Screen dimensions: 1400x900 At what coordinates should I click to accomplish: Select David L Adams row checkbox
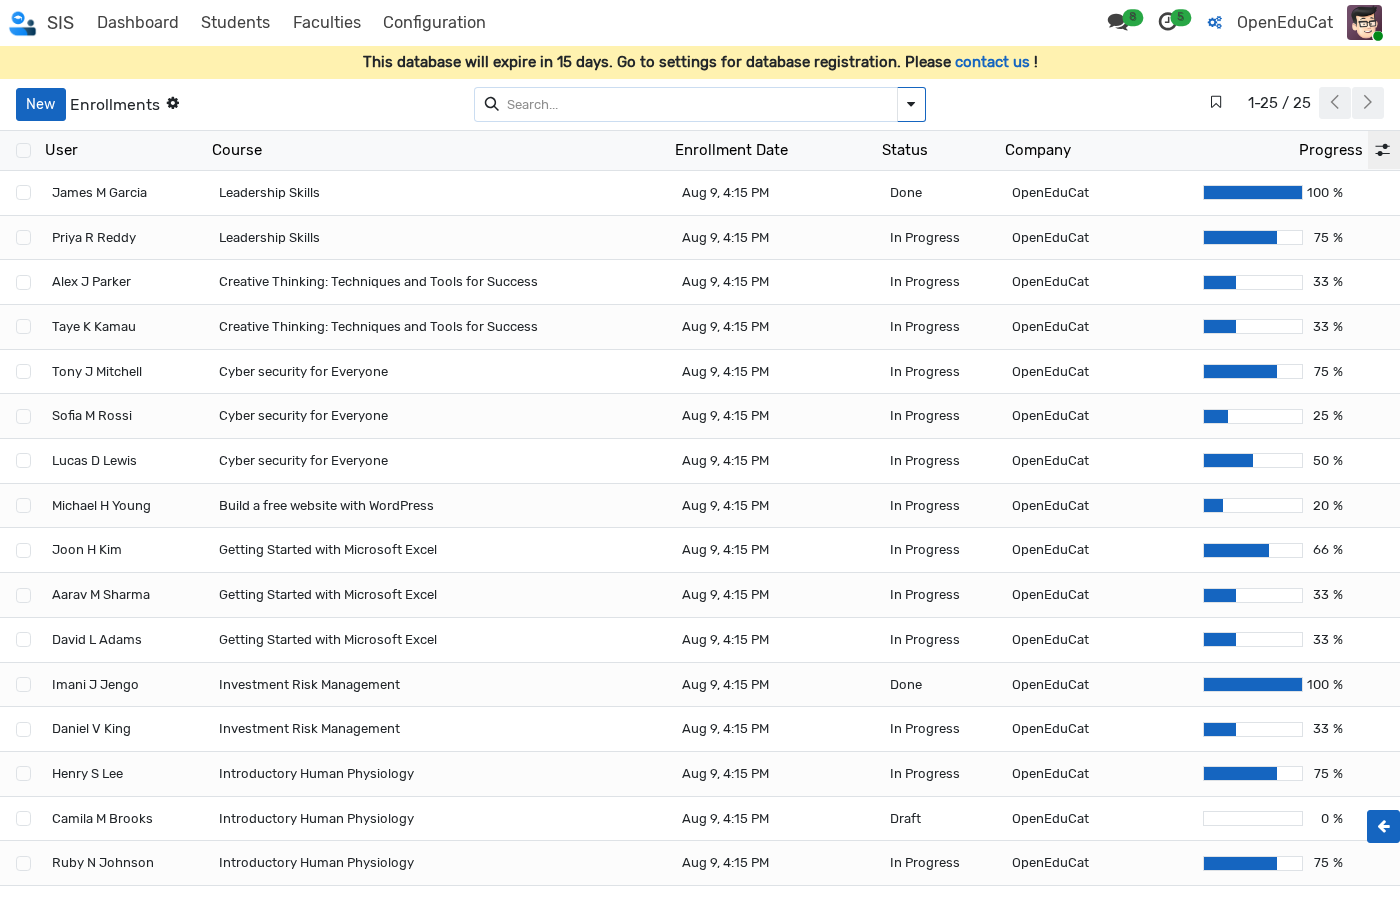pyautogui.click(x=23, y=640)
